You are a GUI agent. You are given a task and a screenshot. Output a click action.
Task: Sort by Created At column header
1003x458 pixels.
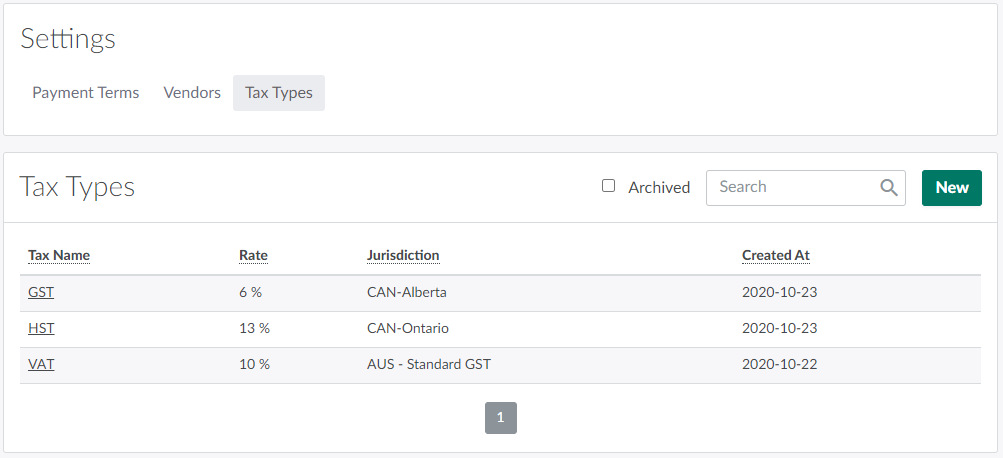coord(775,255)
